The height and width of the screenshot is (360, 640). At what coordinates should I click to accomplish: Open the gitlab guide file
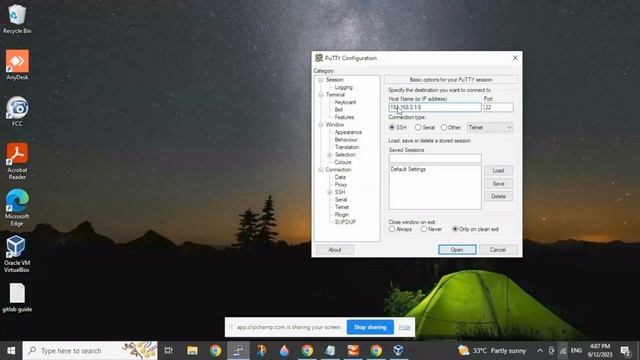pos(17,298)
